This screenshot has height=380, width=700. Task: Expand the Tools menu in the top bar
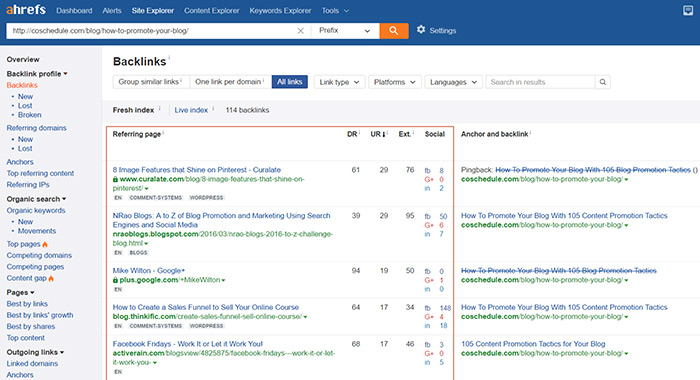tap(335, 10)
